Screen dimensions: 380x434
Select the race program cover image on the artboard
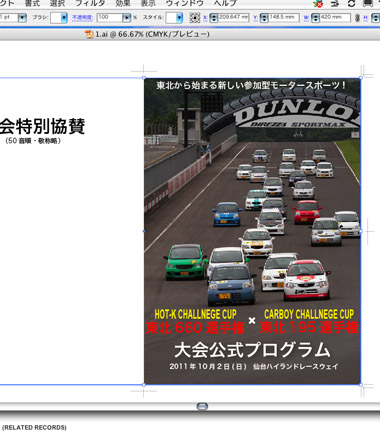click(252, 231)
